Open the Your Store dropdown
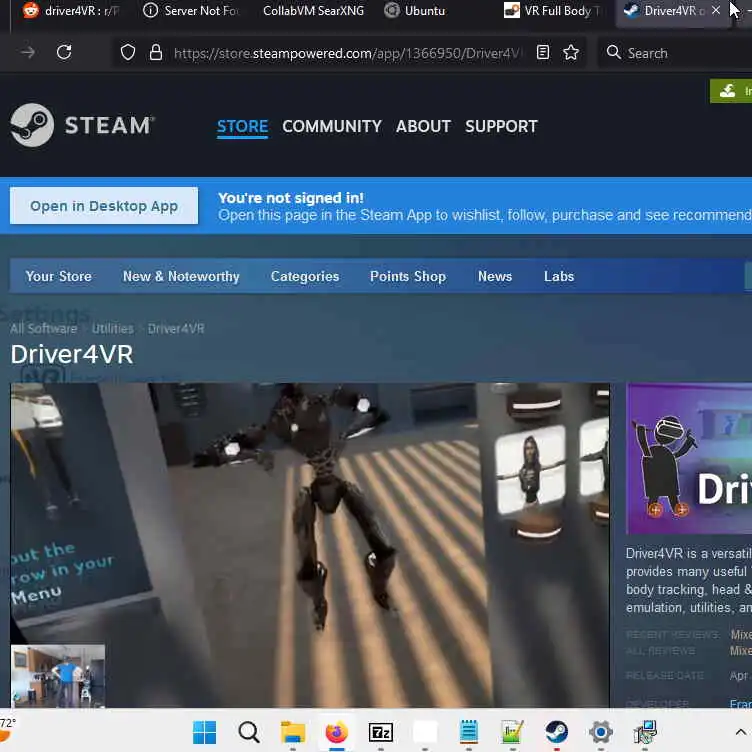Viewport: 752px width, 752px height. click(x=59, y=276)
